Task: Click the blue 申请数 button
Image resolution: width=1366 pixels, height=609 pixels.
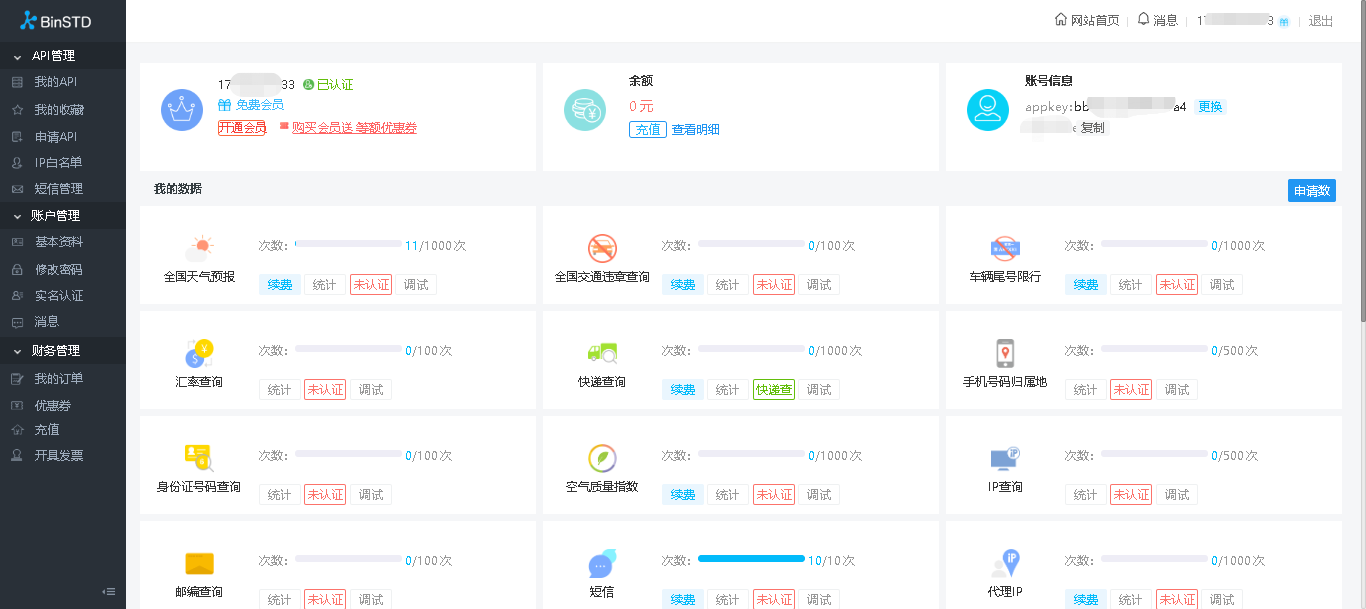Action: coord(1311,191)
